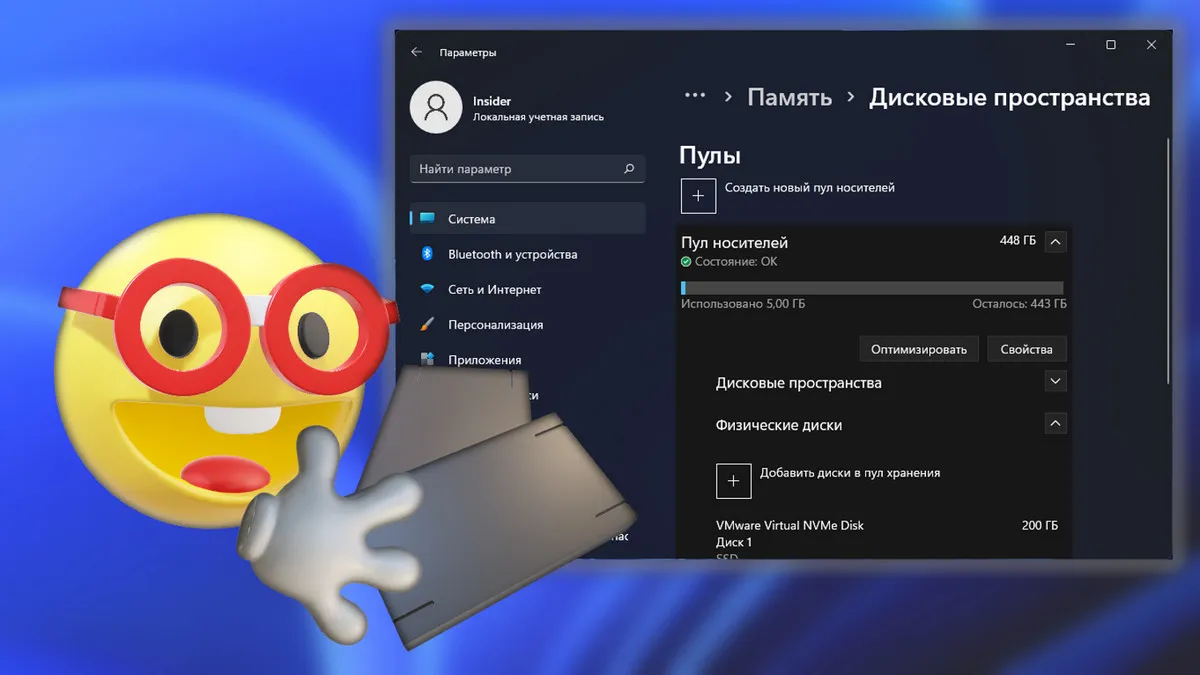Click the brush icon for Персонализация
The height and width of the screenshot is (675, 1200).
pos(427,325)
